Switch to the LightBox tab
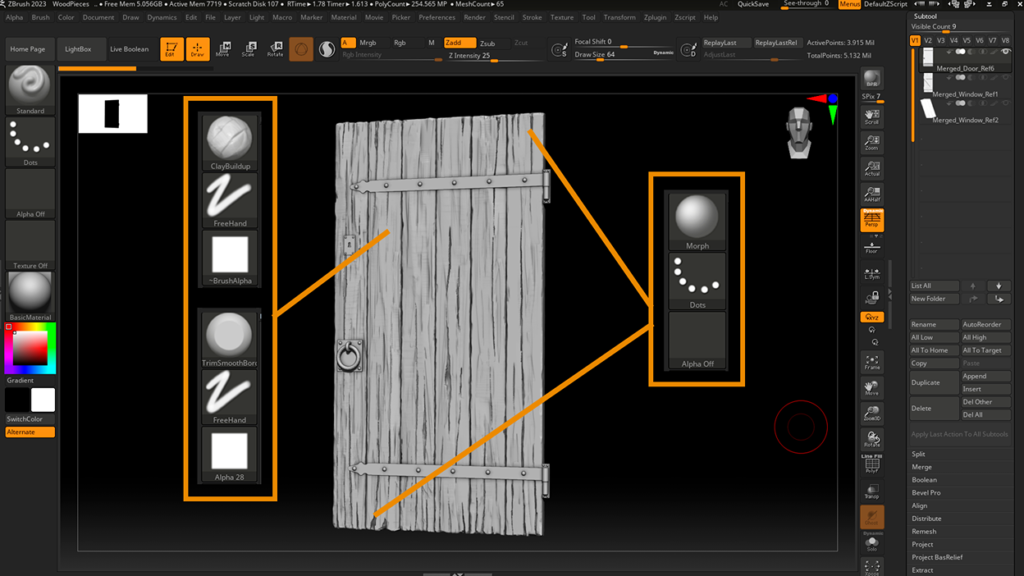The height and width of the screenshot is (576, 1024). coord(78,47)
